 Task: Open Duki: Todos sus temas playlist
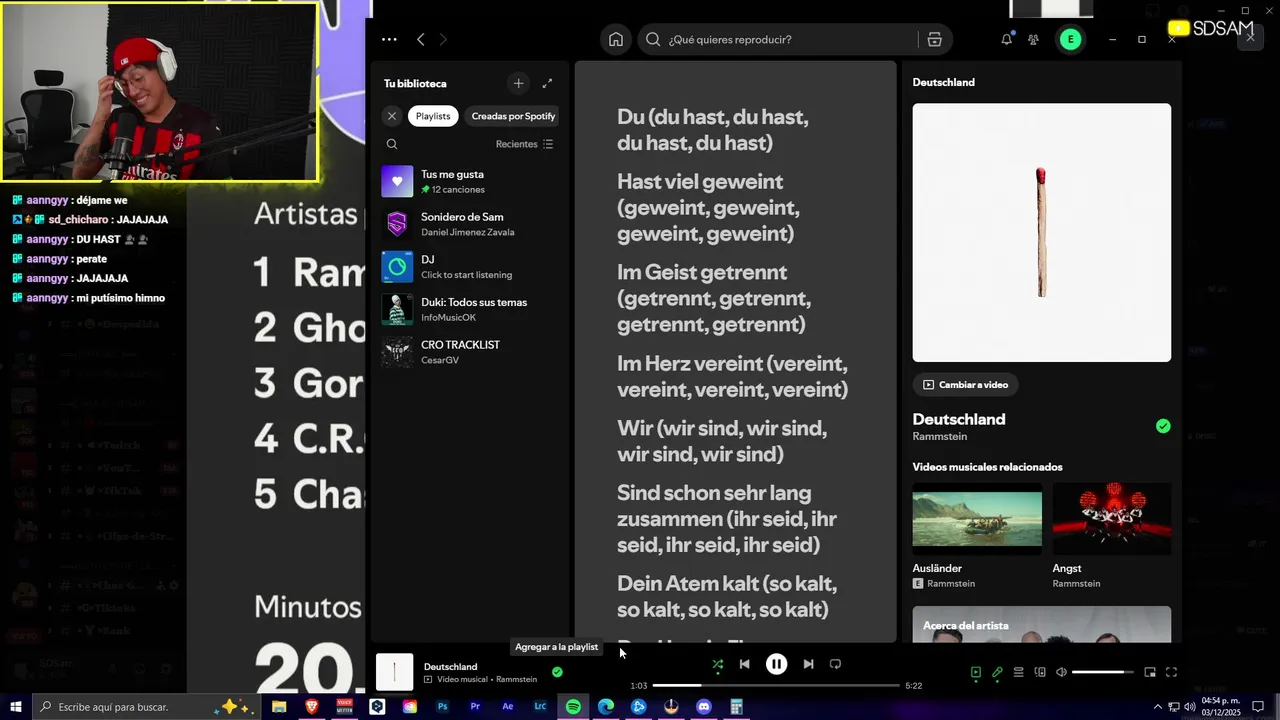[470, 309]
